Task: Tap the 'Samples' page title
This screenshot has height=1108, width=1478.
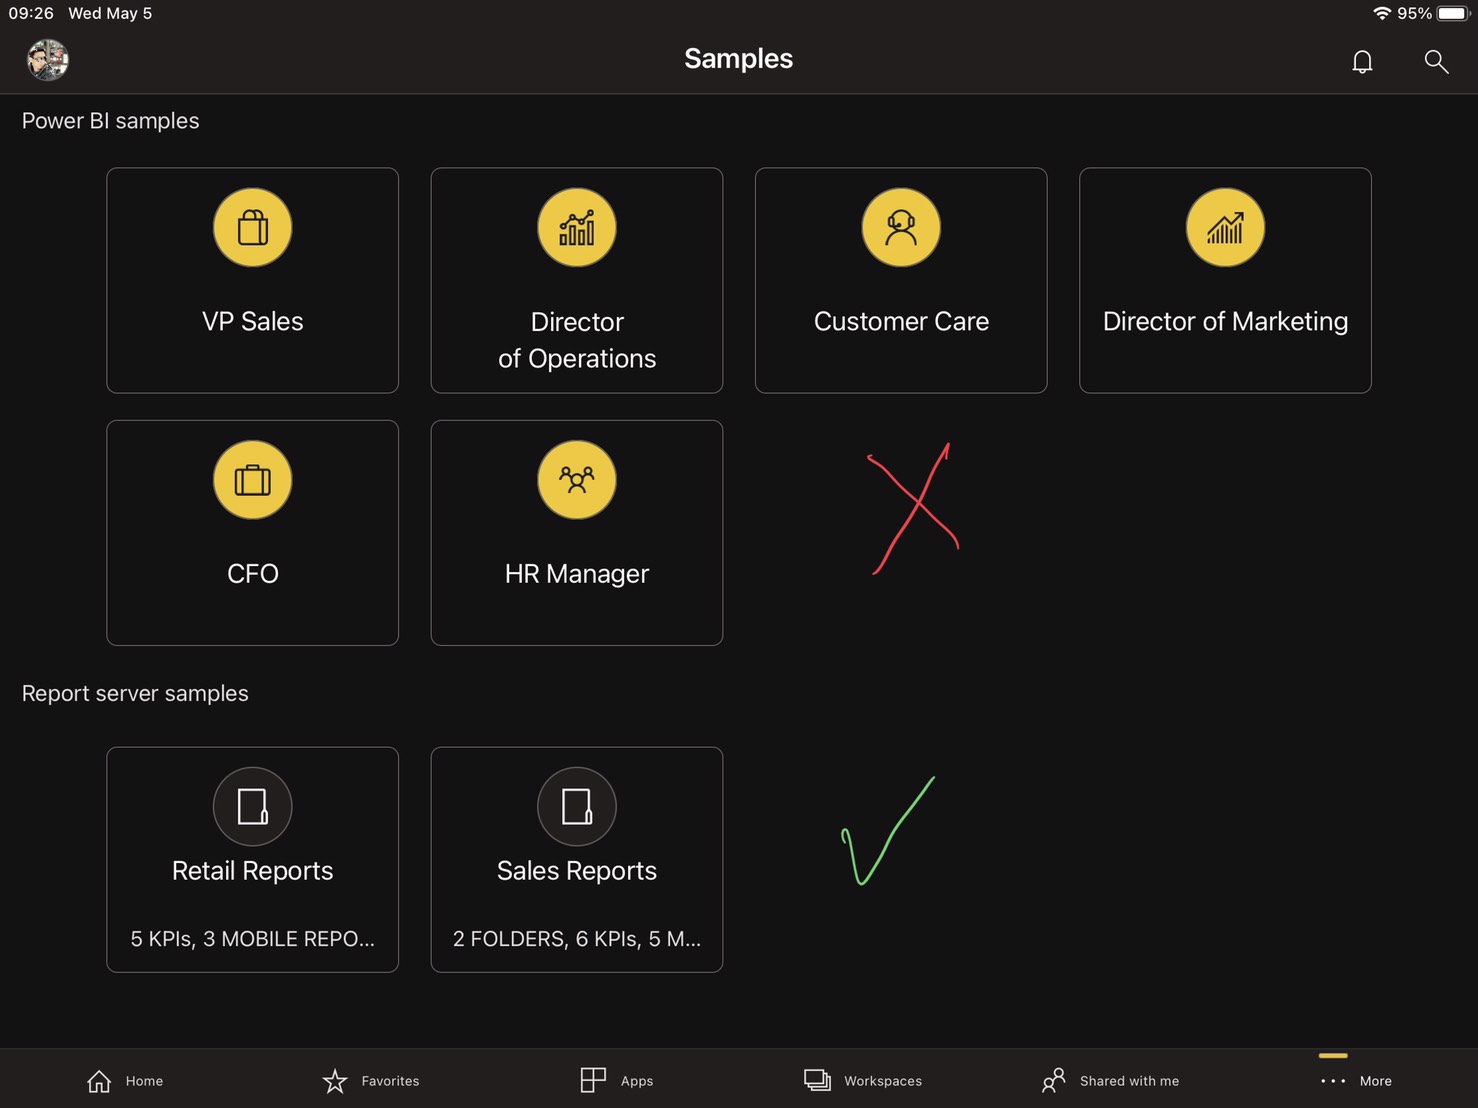Action: 739,59
